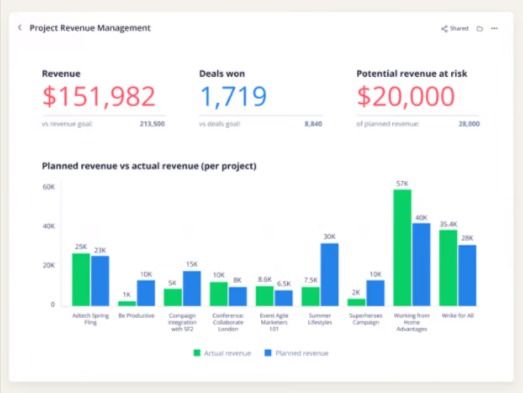
Task: Click the green 7.5K bar for Summer Lifestyles
Action: click(x=311, y=296)
